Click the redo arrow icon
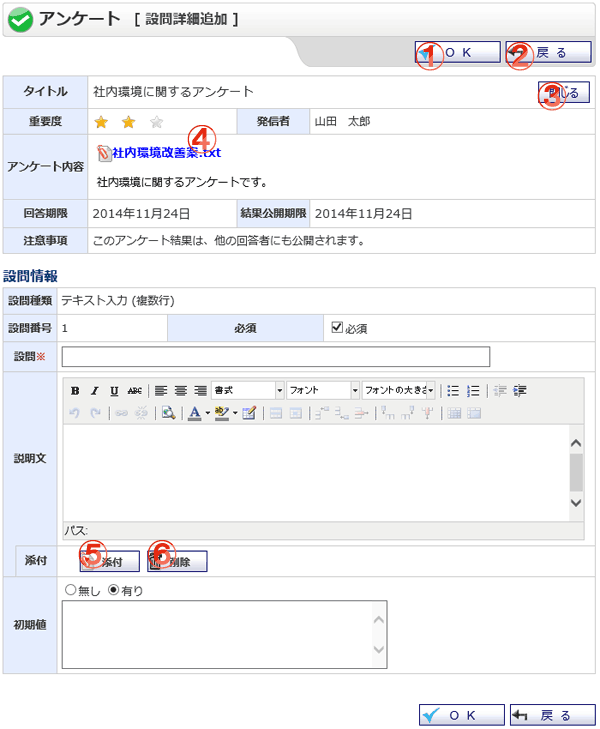Screen dimensions: 600x729 click(x=95, y=413)
